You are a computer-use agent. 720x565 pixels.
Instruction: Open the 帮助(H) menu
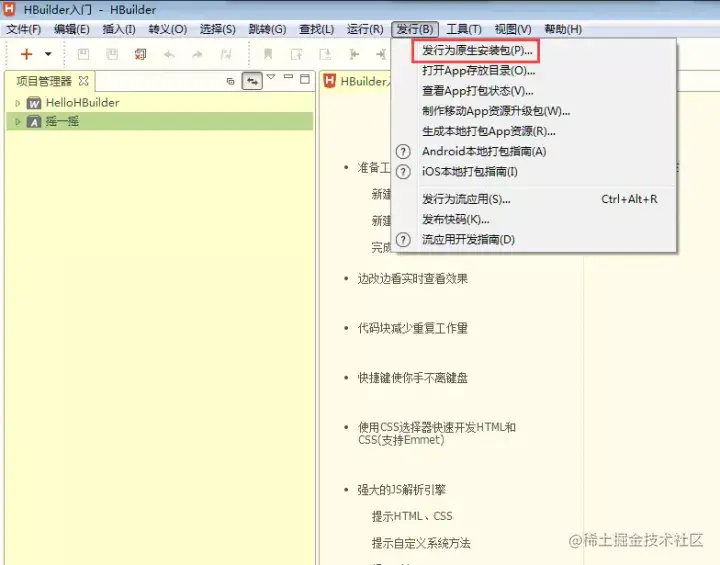point(563,29)
